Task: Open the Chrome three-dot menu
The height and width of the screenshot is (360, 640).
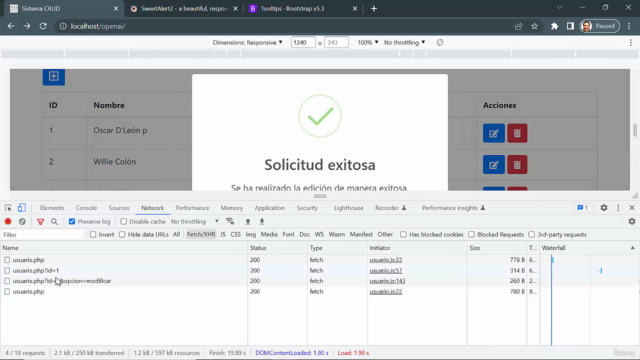Action: (x=629, y=26)
